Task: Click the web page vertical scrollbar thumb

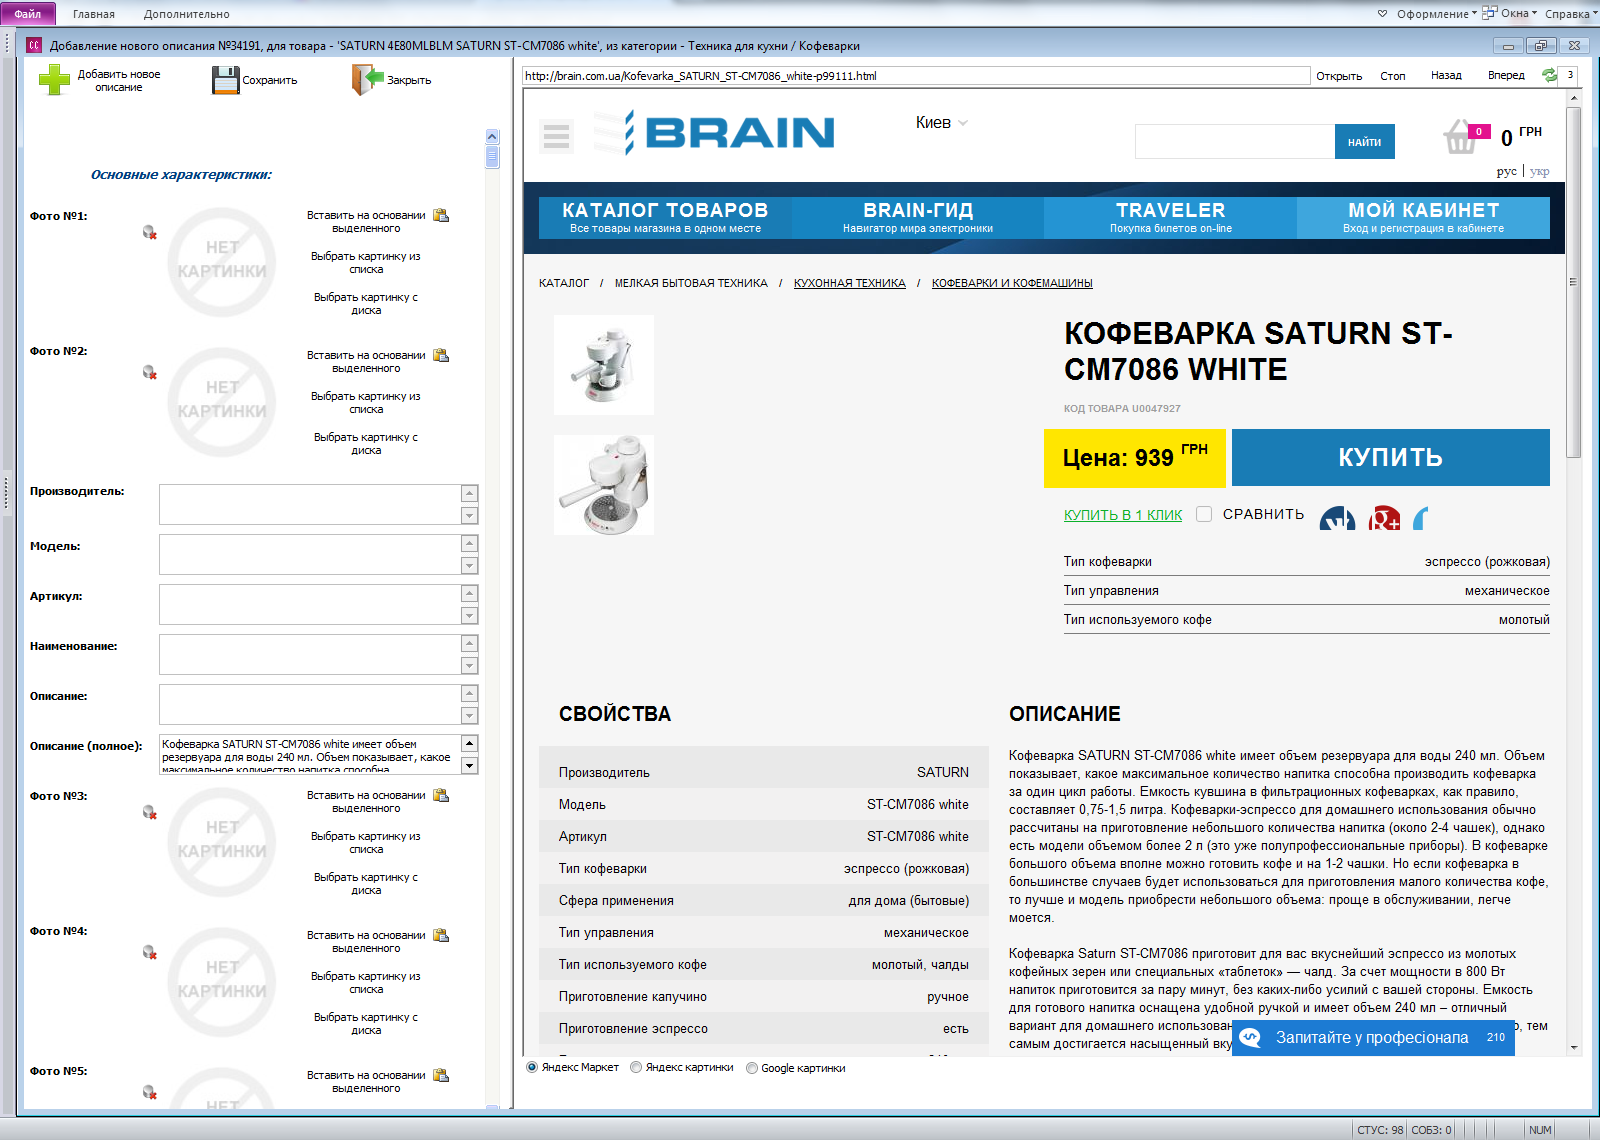Action: 1573,282
